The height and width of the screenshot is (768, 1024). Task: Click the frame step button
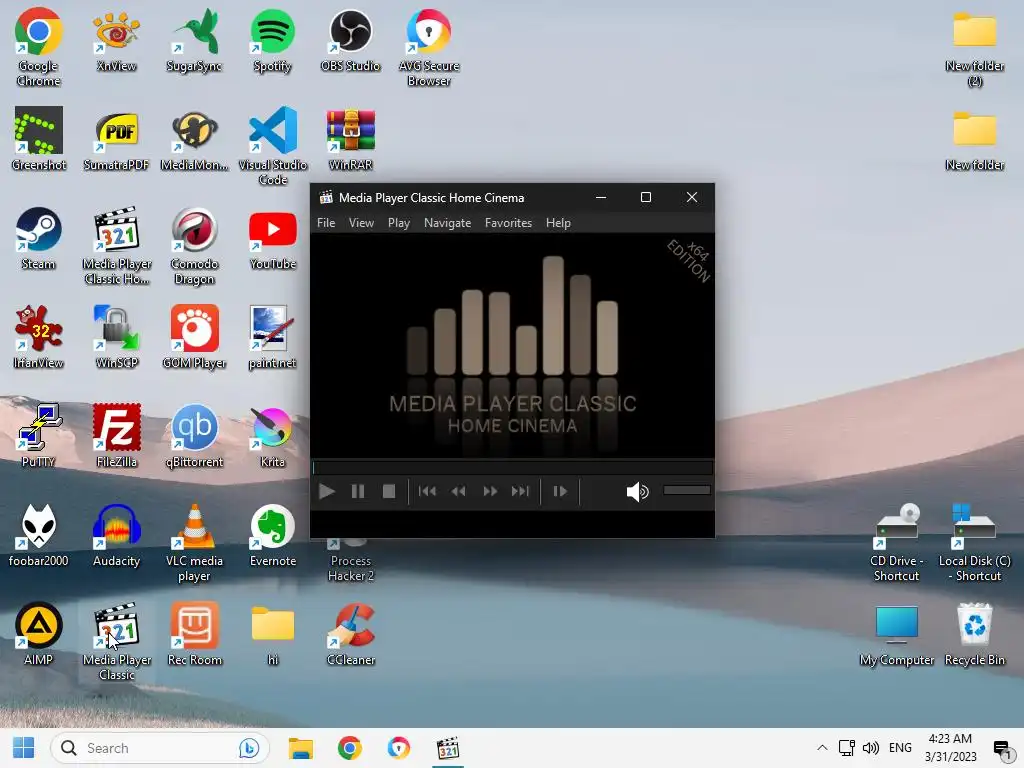click(x=560, y=491)
